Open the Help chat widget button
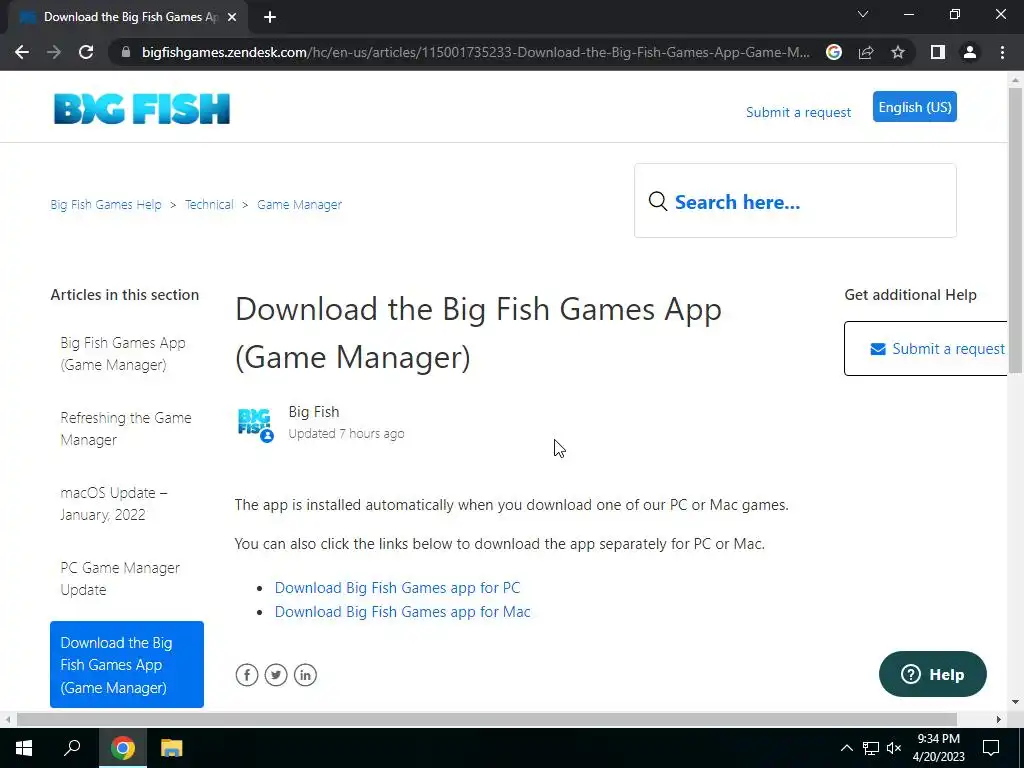Viewport: 1024px width, 768px height. pyautogui.click(x=933, y=674)
